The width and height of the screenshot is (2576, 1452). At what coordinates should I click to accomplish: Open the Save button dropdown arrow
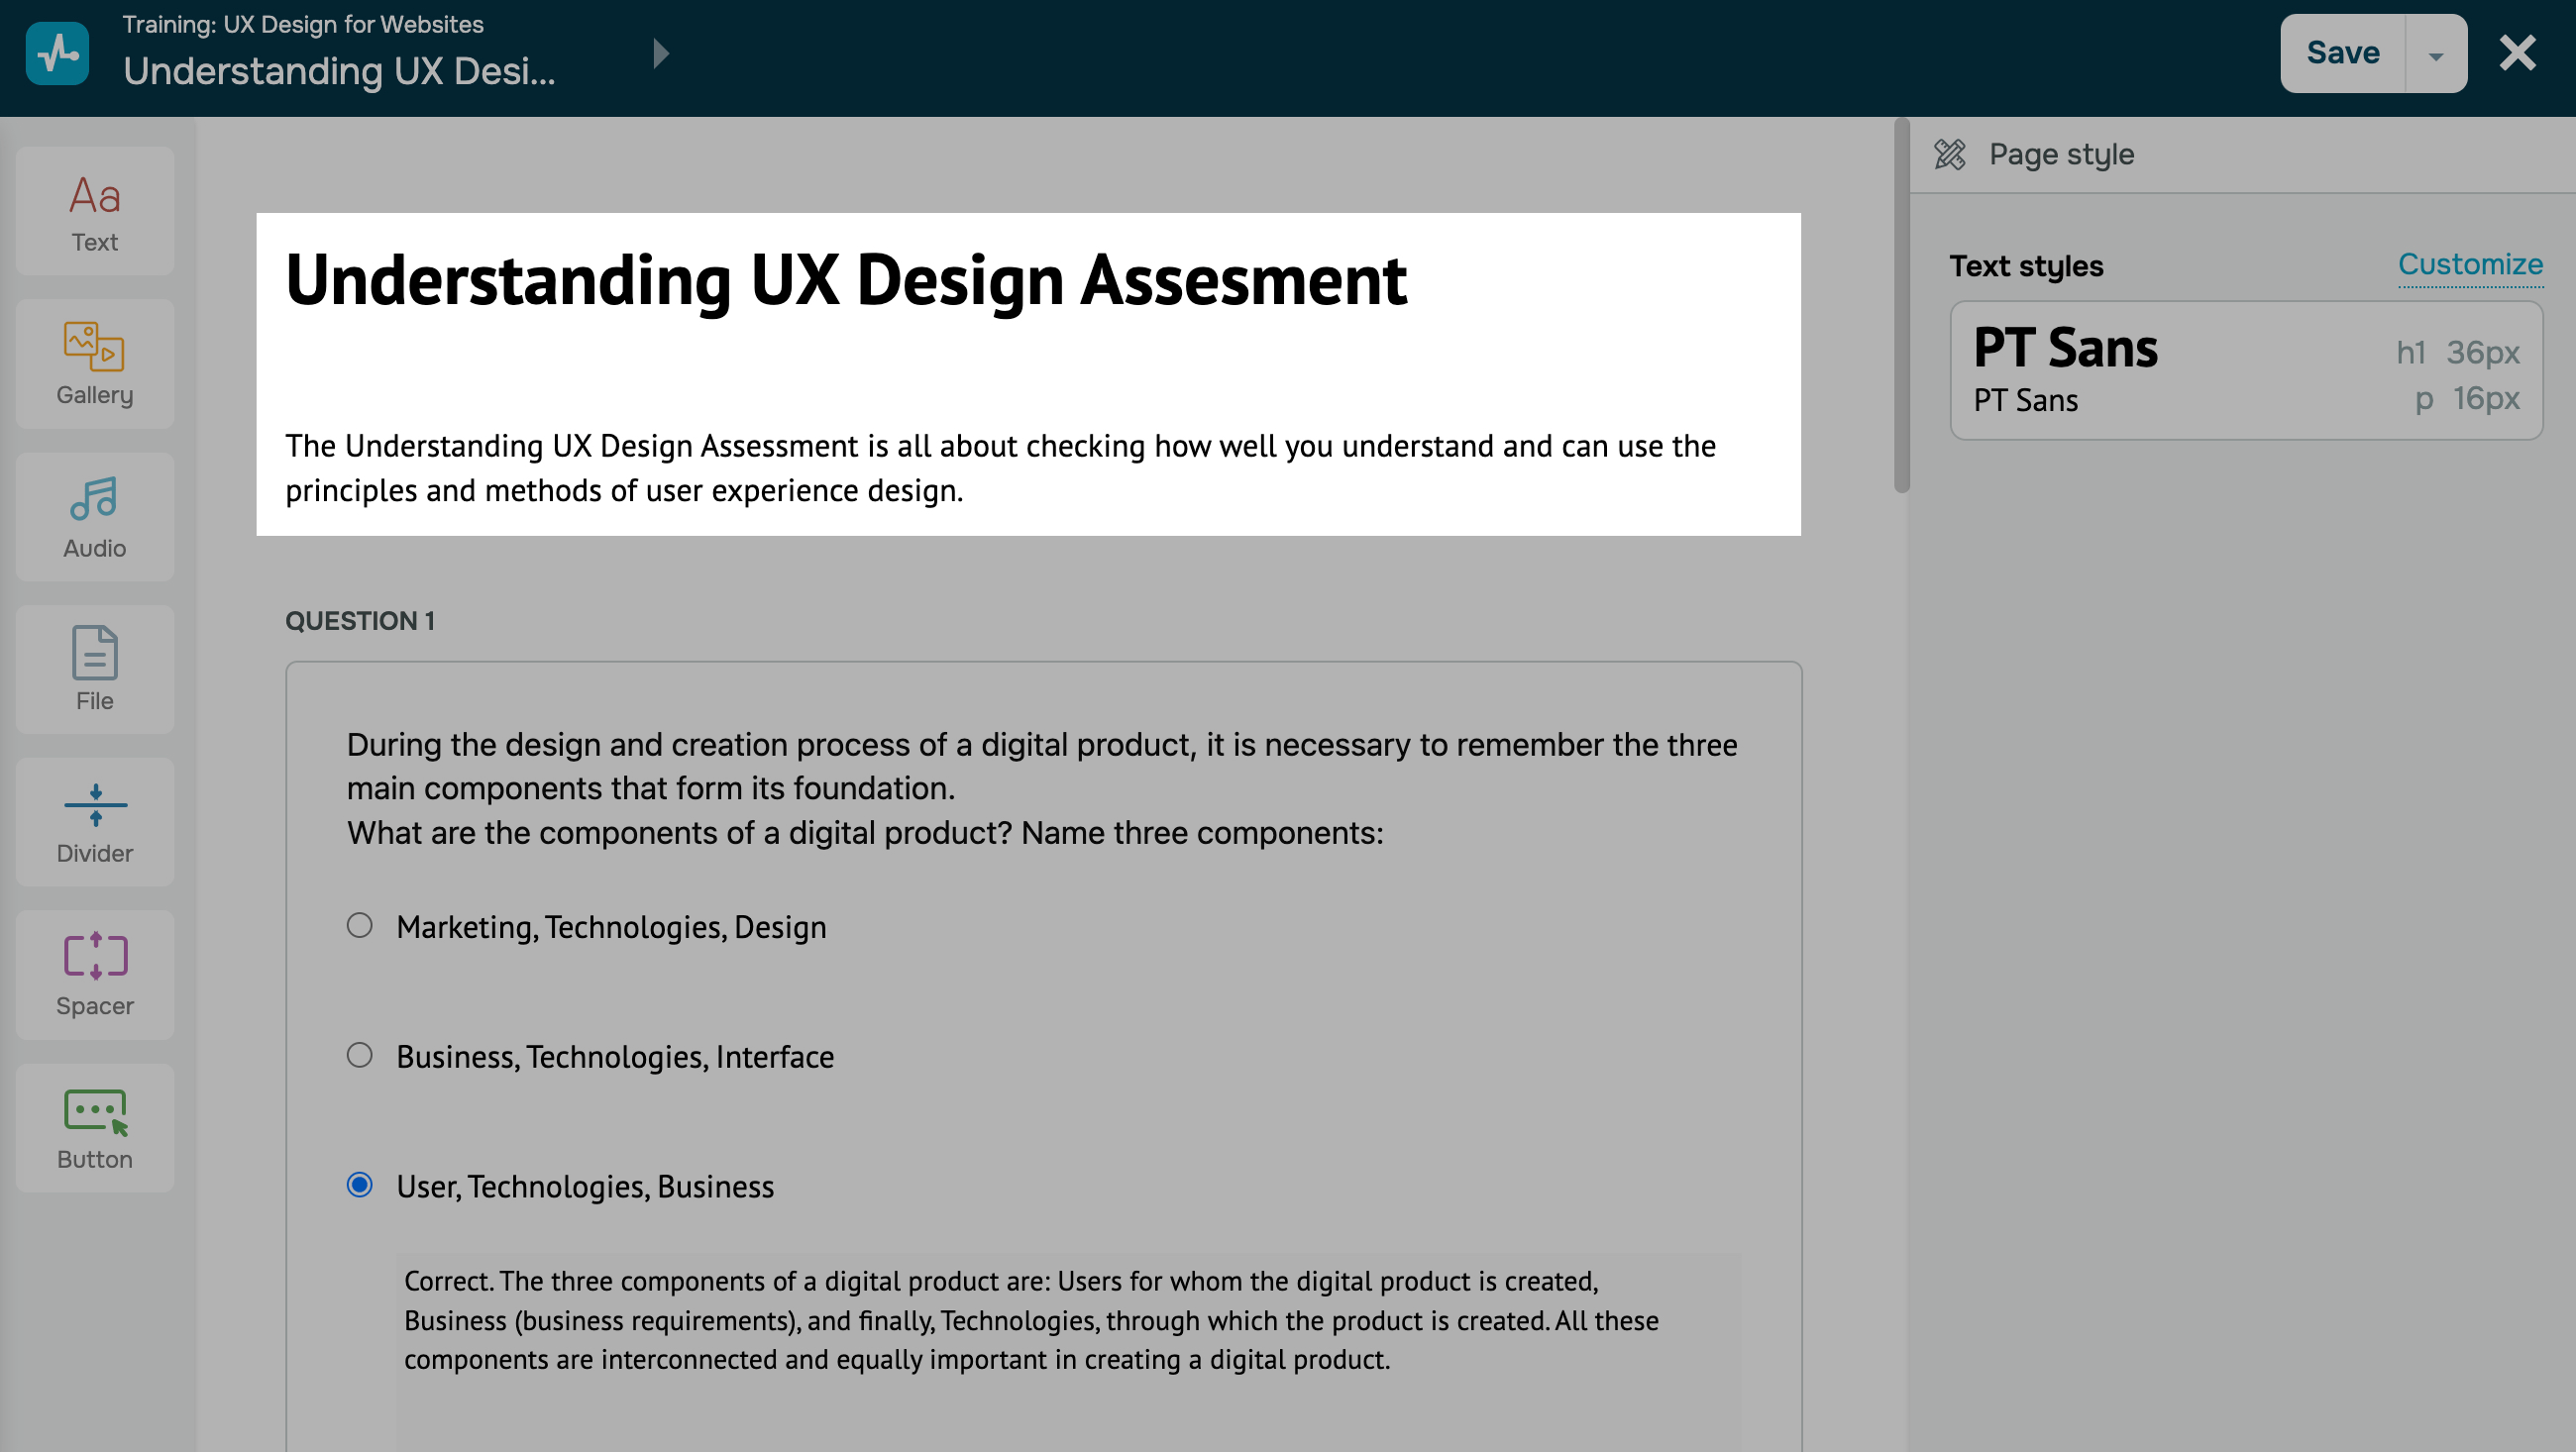click(x=2436, y=54)
